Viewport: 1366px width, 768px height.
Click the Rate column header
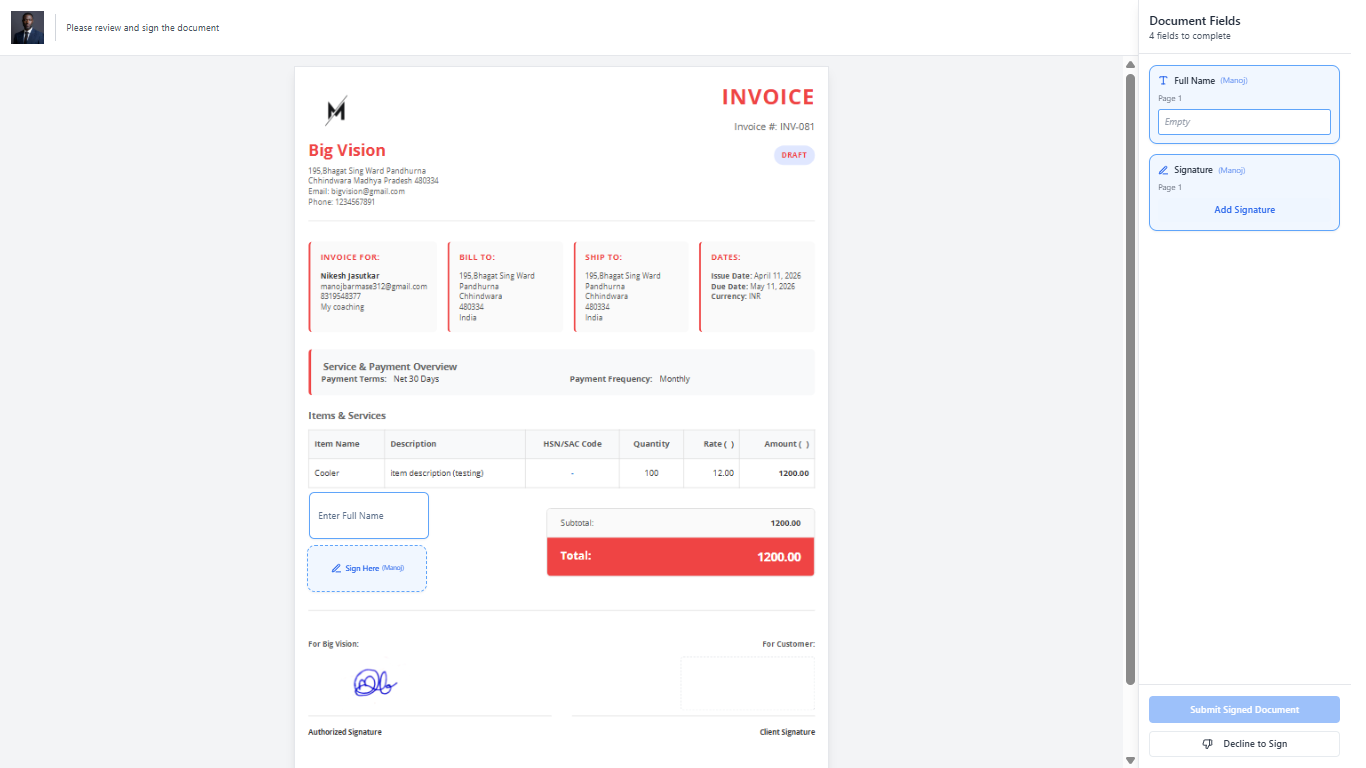(x=711, y=444)
